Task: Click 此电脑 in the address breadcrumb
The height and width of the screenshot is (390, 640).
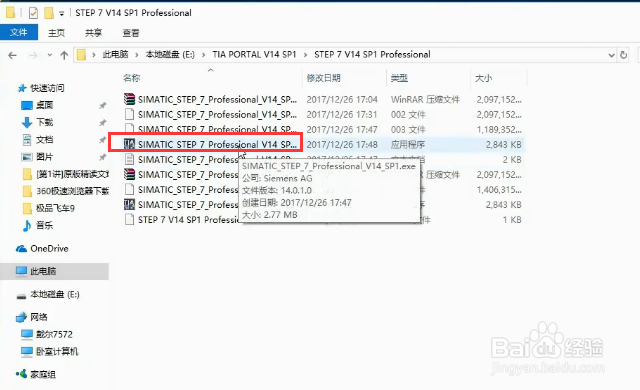Action: coord(115,55)
